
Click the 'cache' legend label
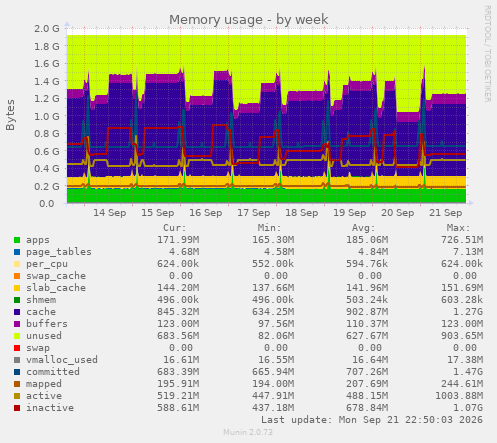pyautogui.click(x=41, y=312)
